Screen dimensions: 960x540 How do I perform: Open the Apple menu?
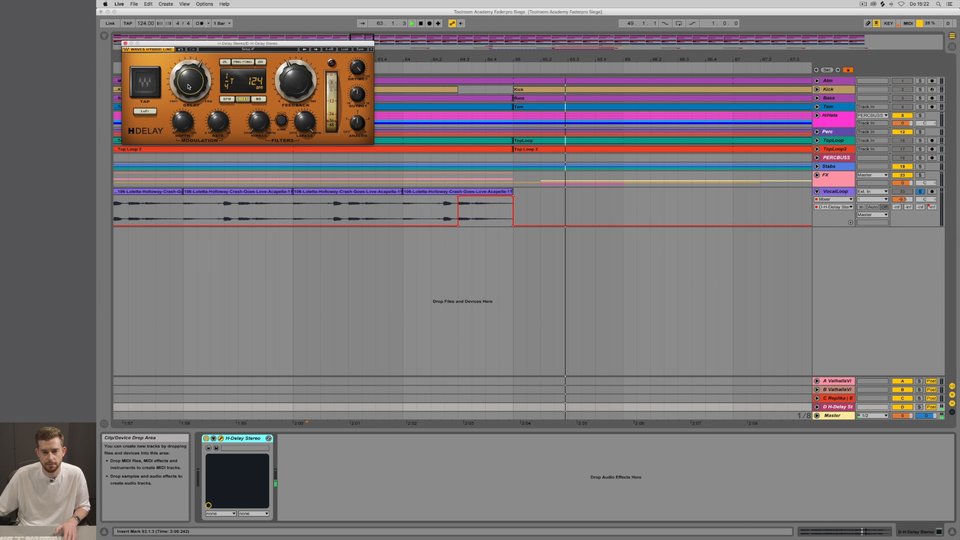105,4
